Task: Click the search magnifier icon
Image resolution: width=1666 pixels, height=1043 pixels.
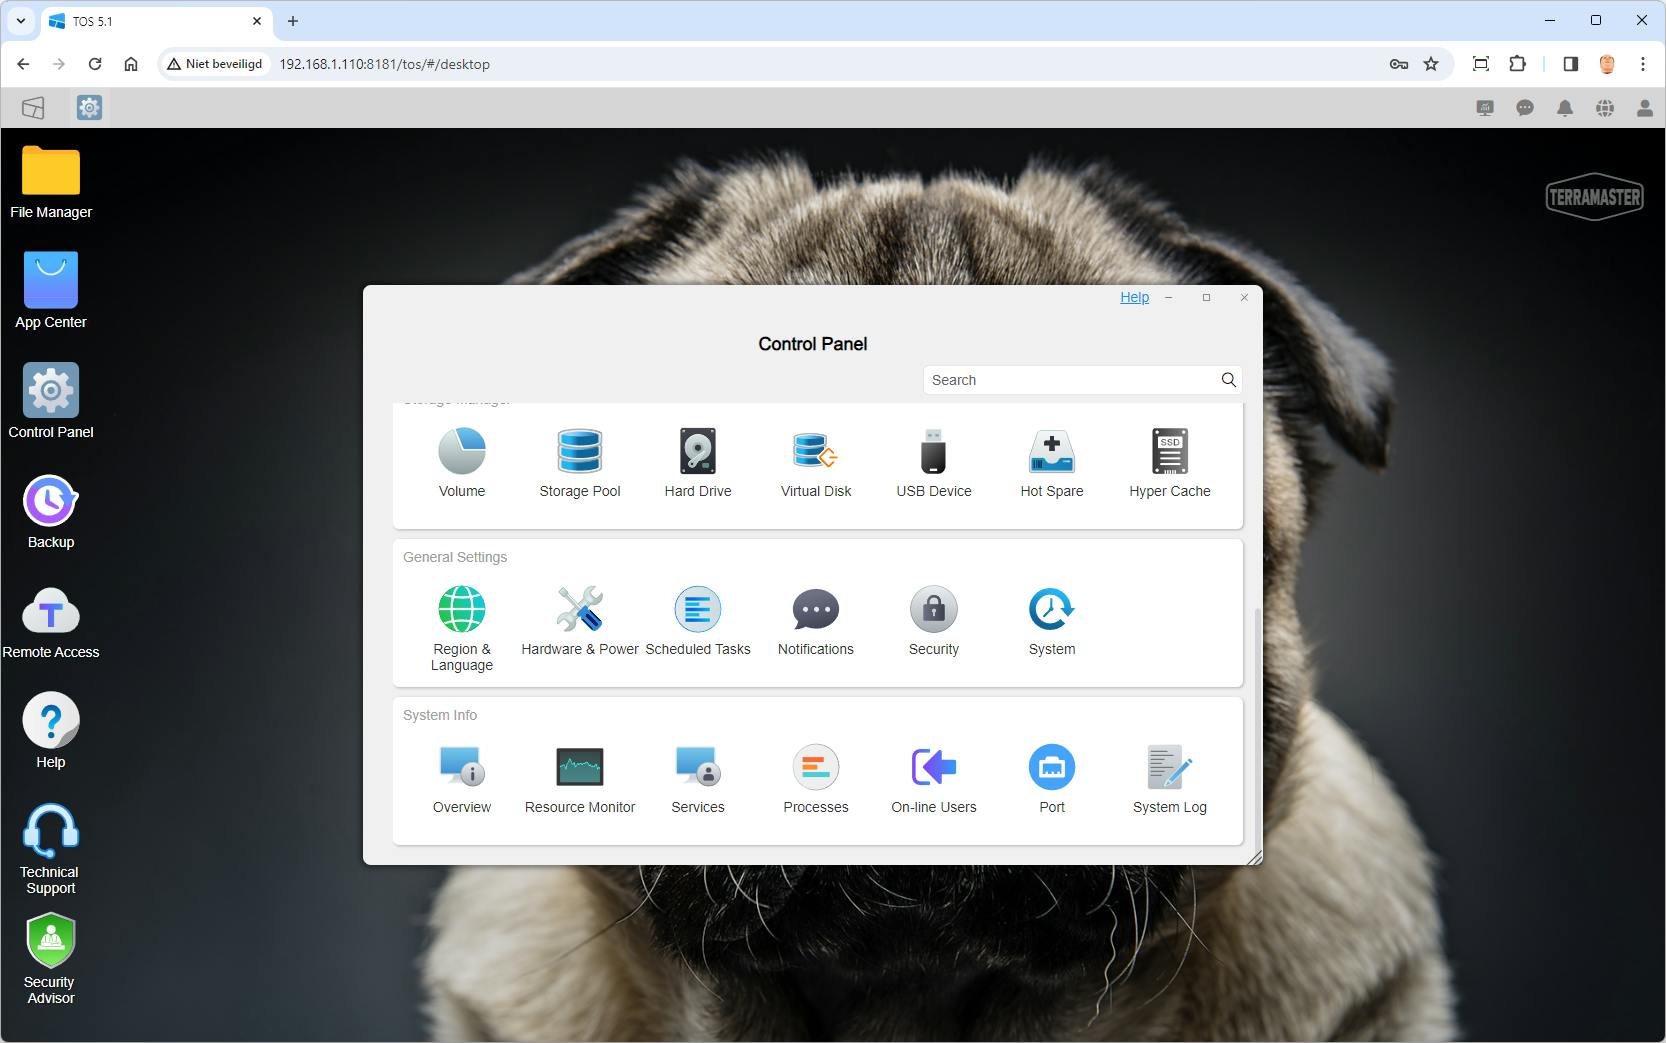Action: click(1229, 380)
